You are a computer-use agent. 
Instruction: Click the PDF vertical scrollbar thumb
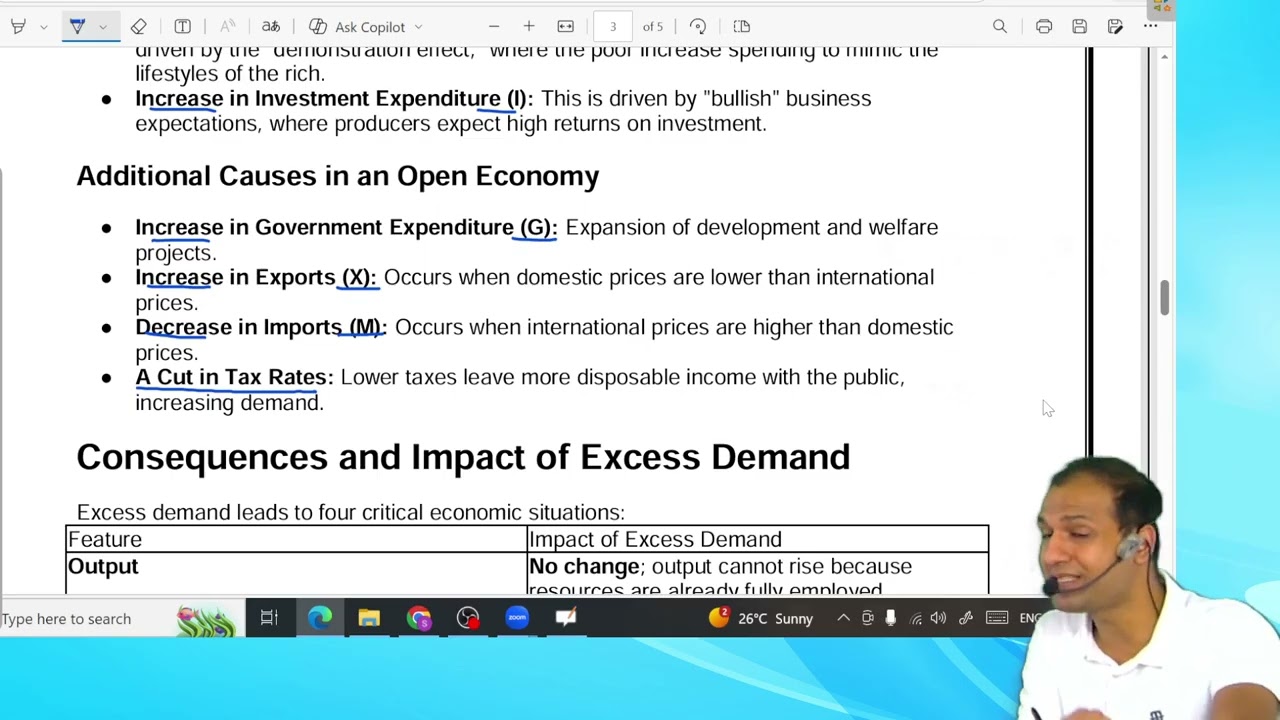tap(1164, 298)
